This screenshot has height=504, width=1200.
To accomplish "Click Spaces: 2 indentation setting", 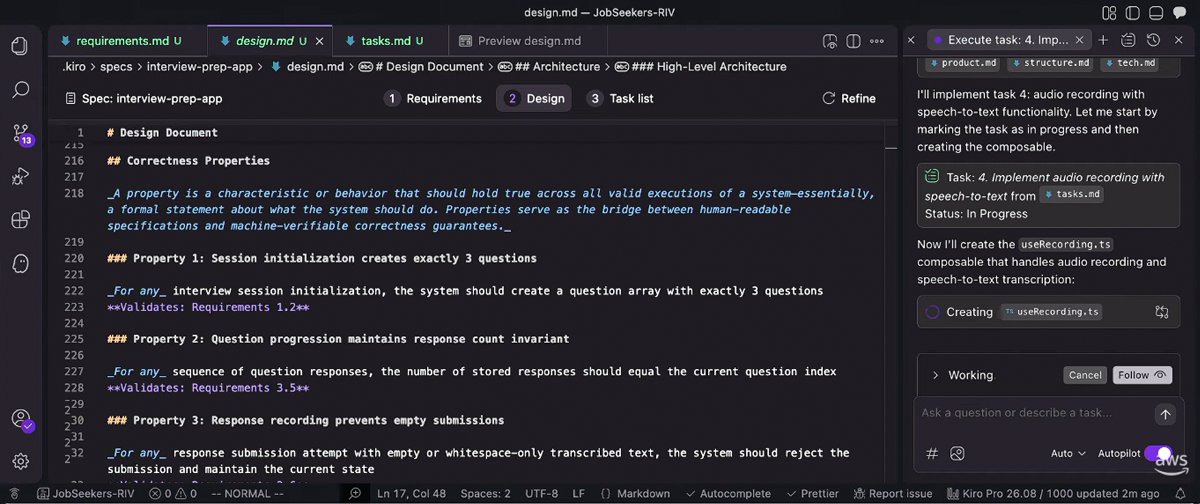I will coord(487,494).
